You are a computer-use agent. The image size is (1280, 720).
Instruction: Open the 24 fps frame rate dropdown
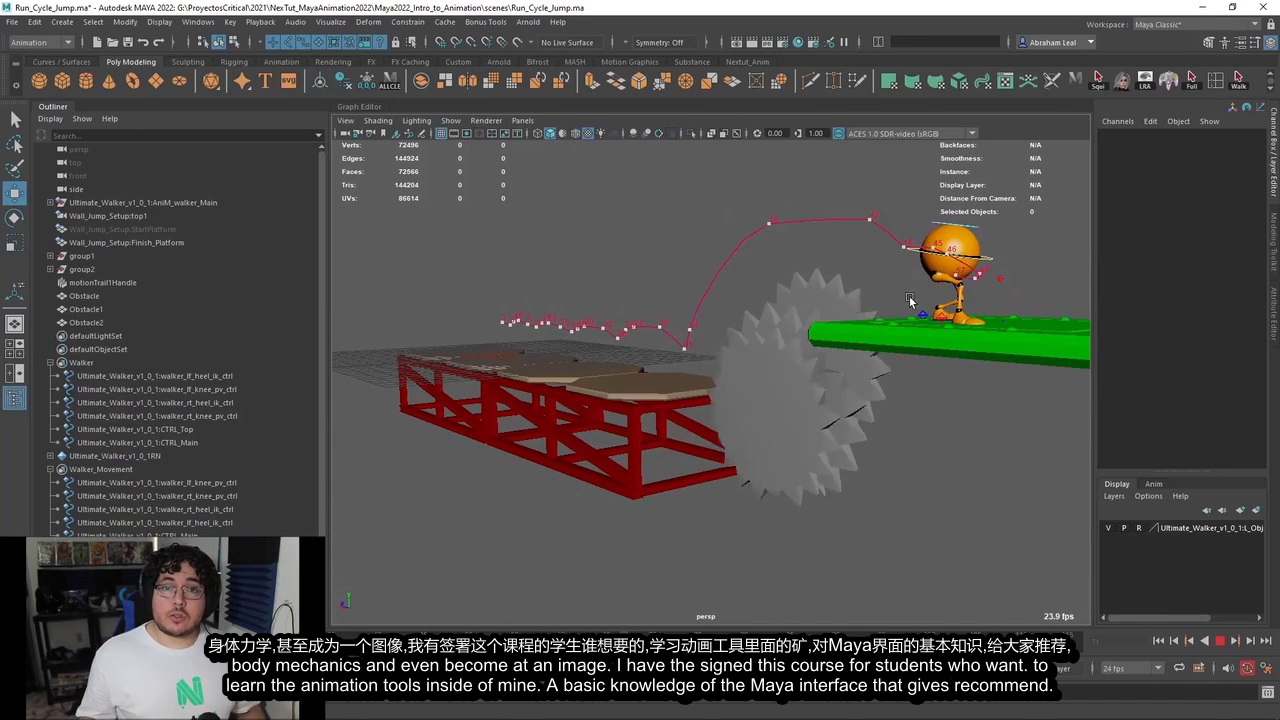1131,668
